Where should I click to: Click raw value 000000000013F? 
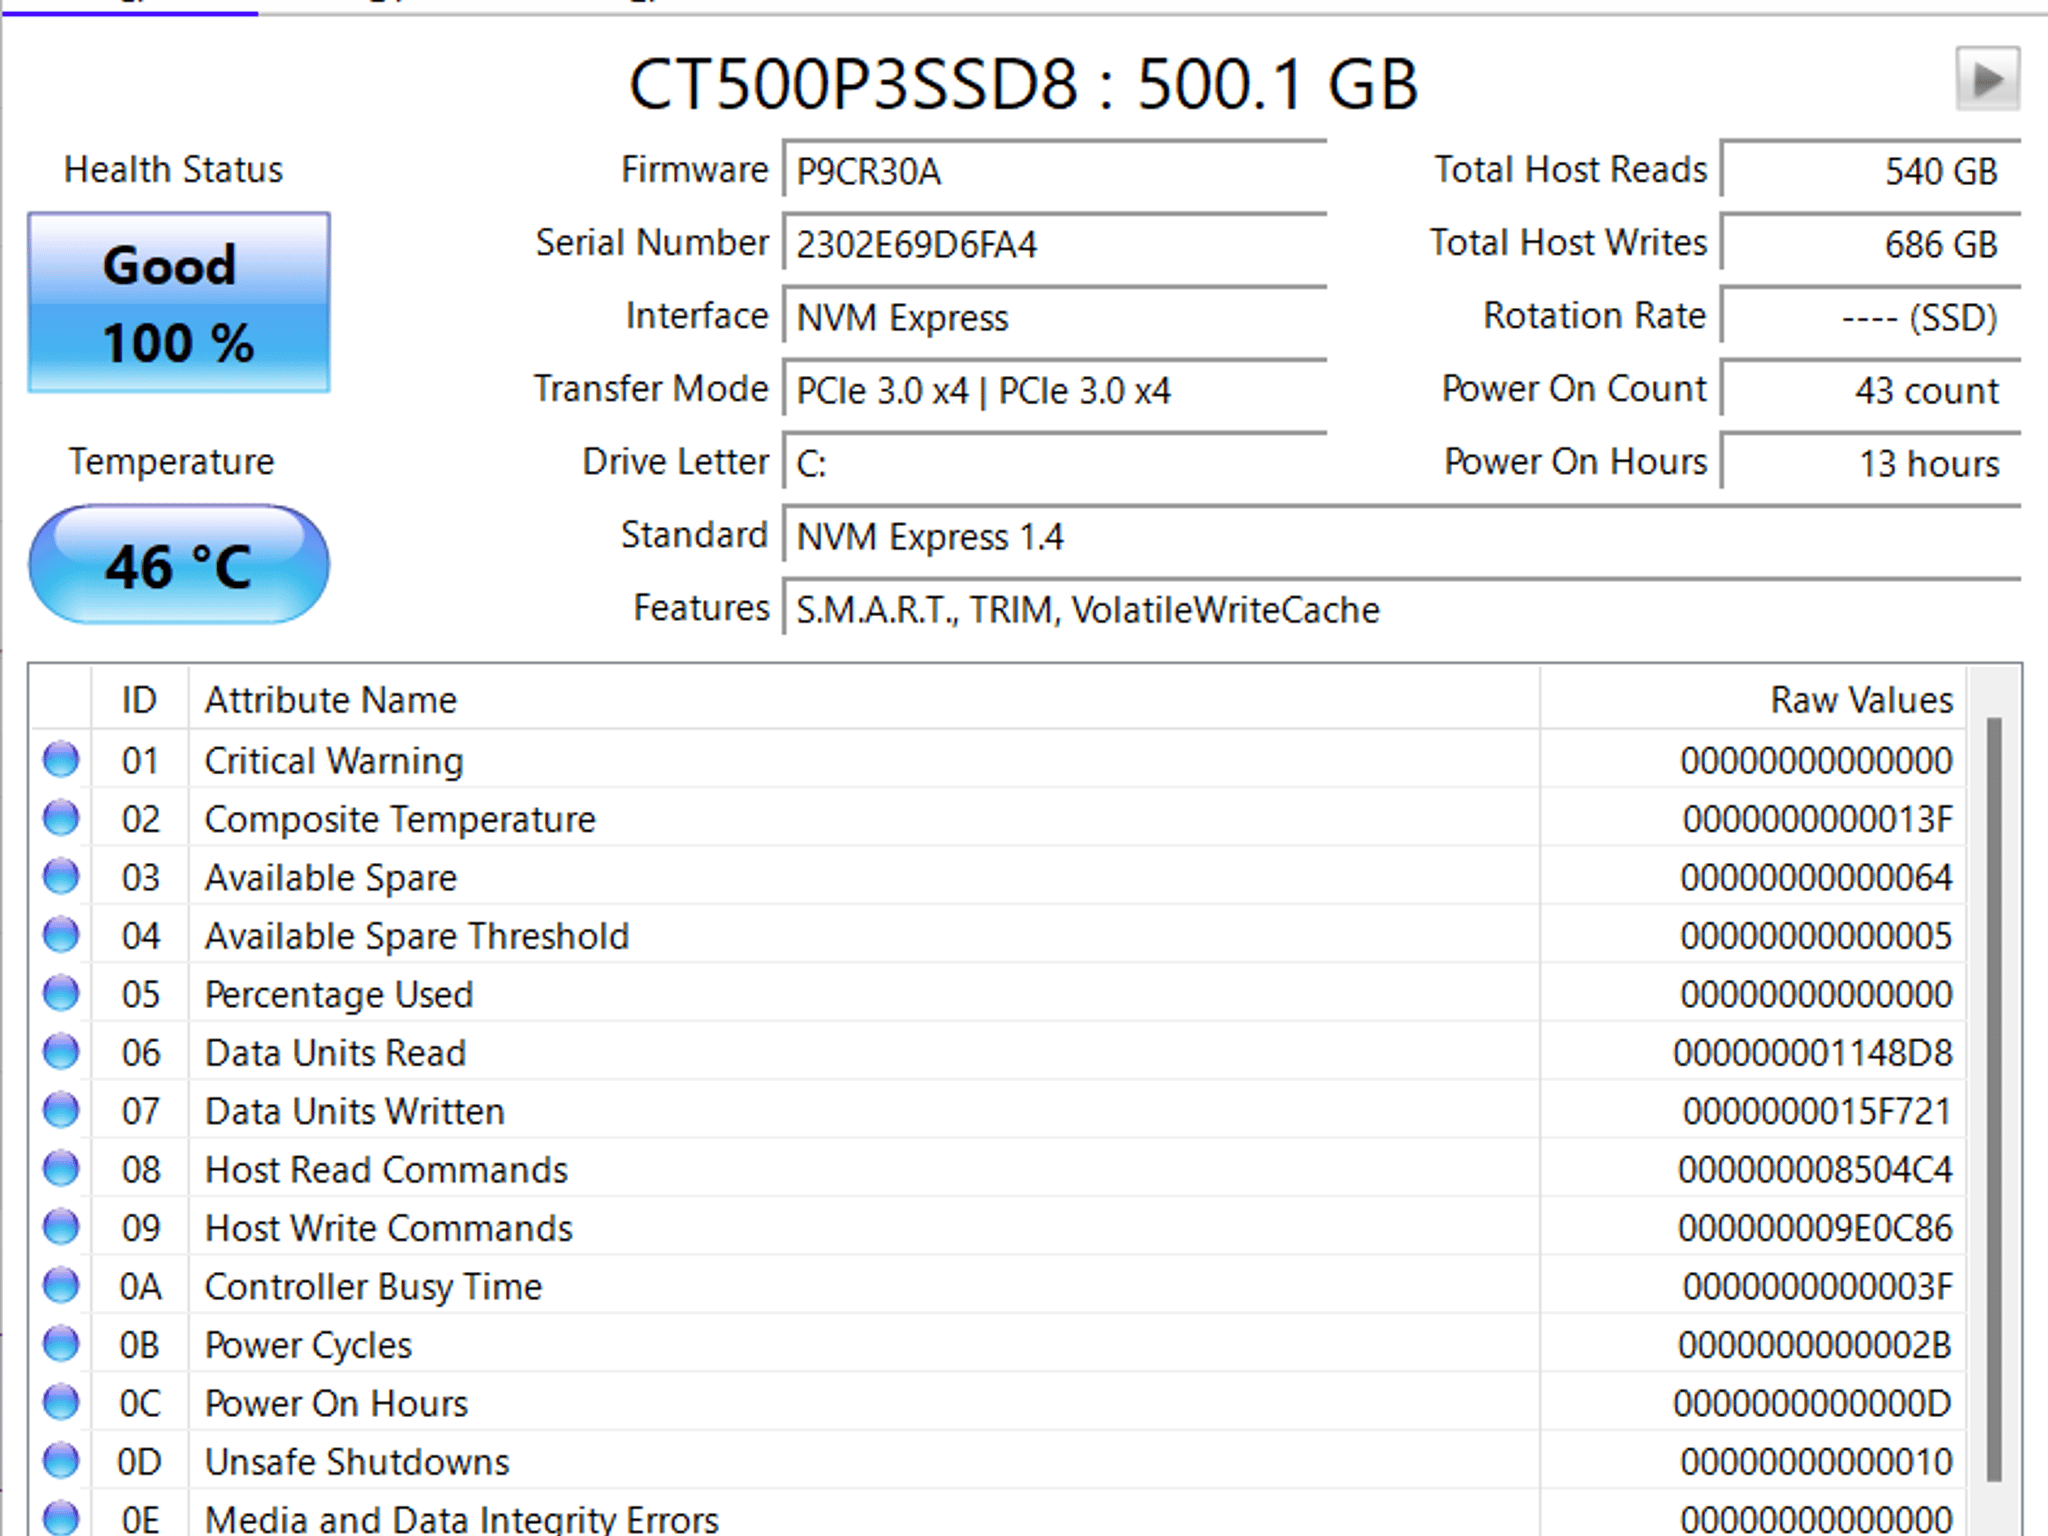[1817, 819]
